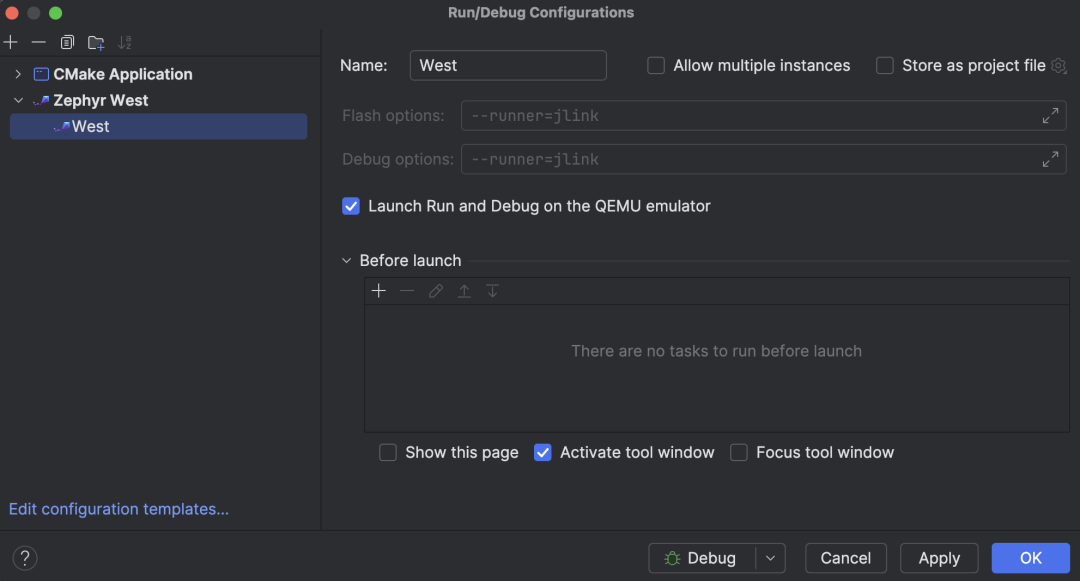The height and width of the screenshot is (581, 1080).
Task: Copy the selected configuration
Action: coord(67,43)
